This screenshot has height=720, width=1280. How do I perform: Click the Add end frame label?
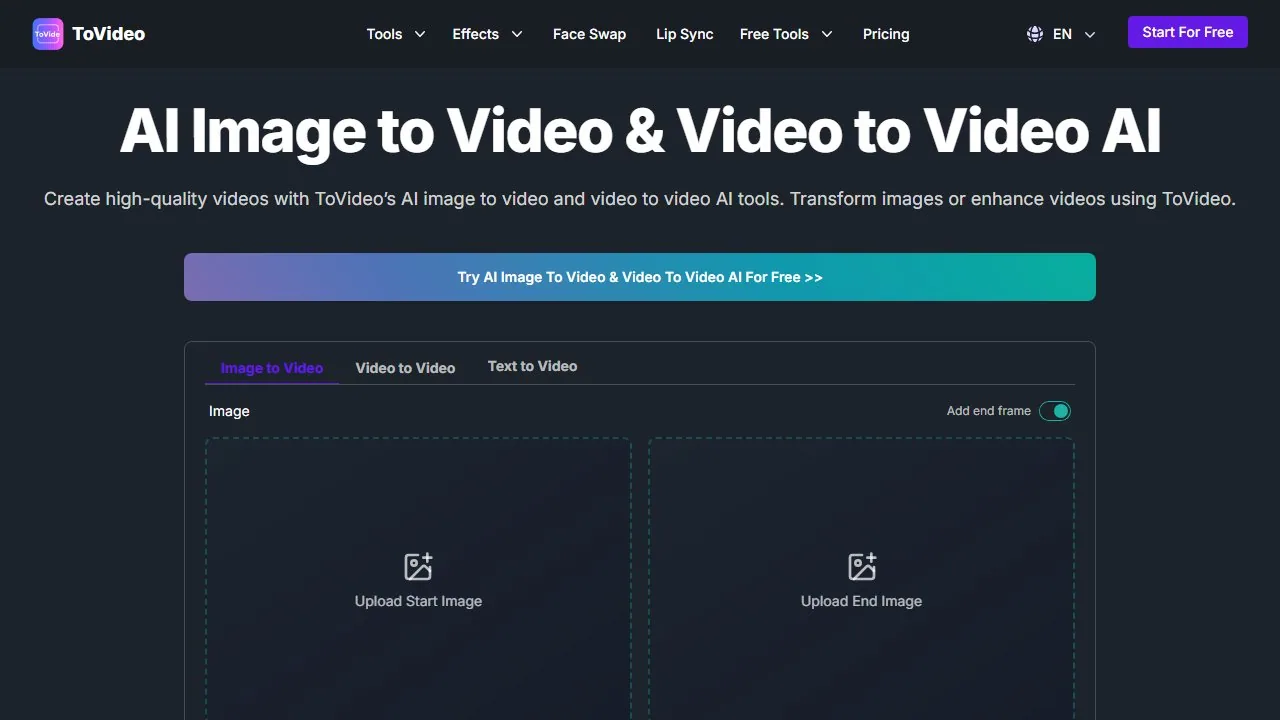(x=989, y=411)
